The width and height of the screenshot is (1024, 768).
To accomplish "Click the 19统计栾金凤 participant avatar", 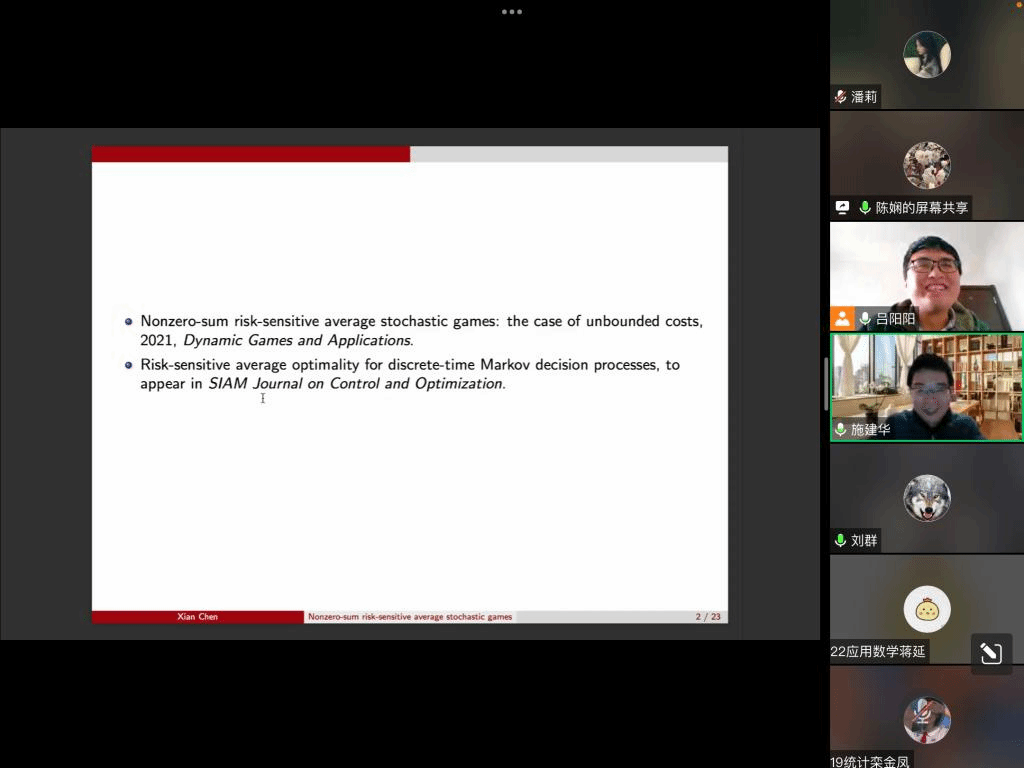I will pyautogui.click(x=926, y=720).
